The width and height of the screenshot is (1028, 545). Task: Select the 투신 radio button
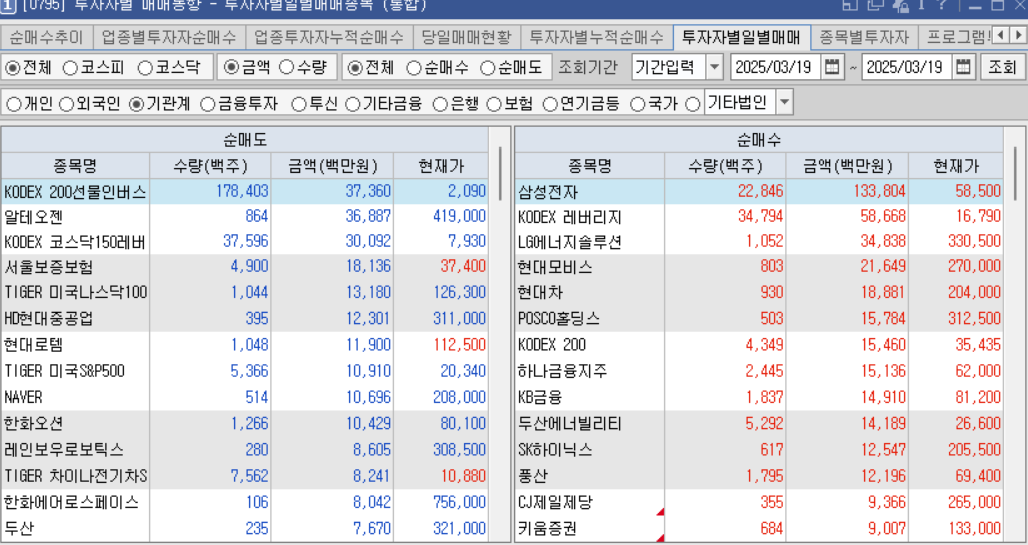click(299, 104)
